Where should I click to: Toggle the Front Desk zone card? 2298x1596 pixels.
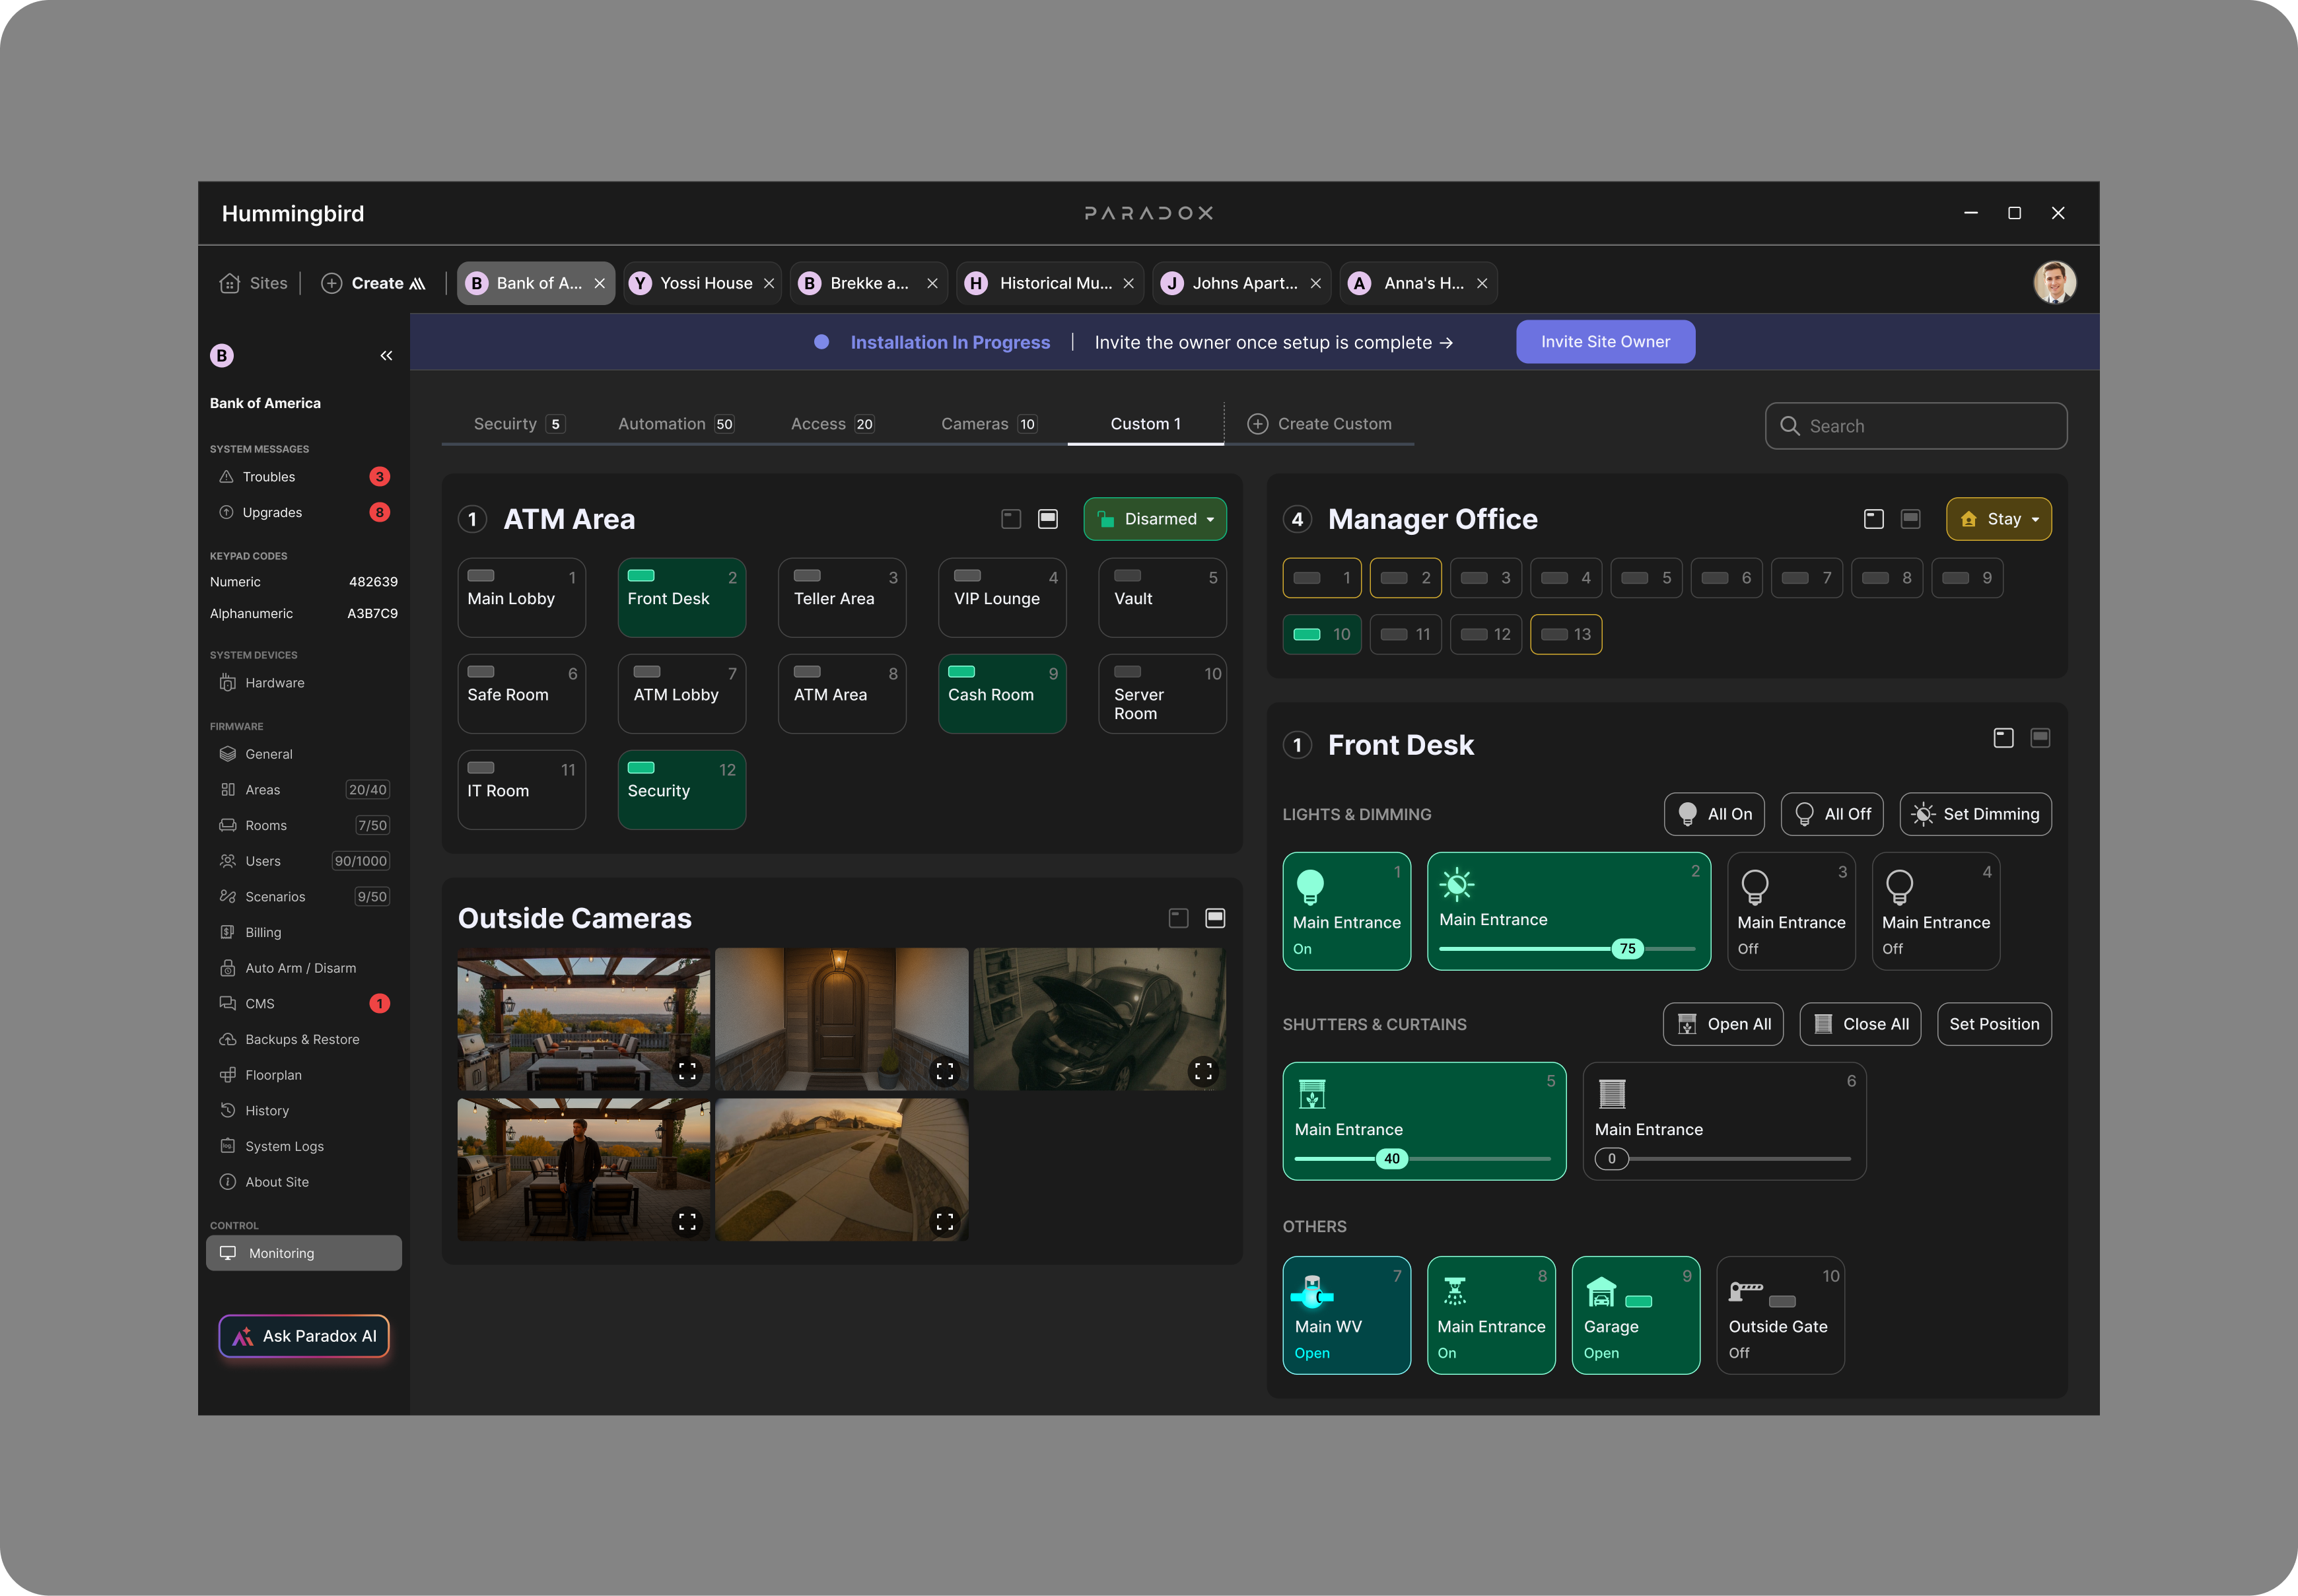682,598
